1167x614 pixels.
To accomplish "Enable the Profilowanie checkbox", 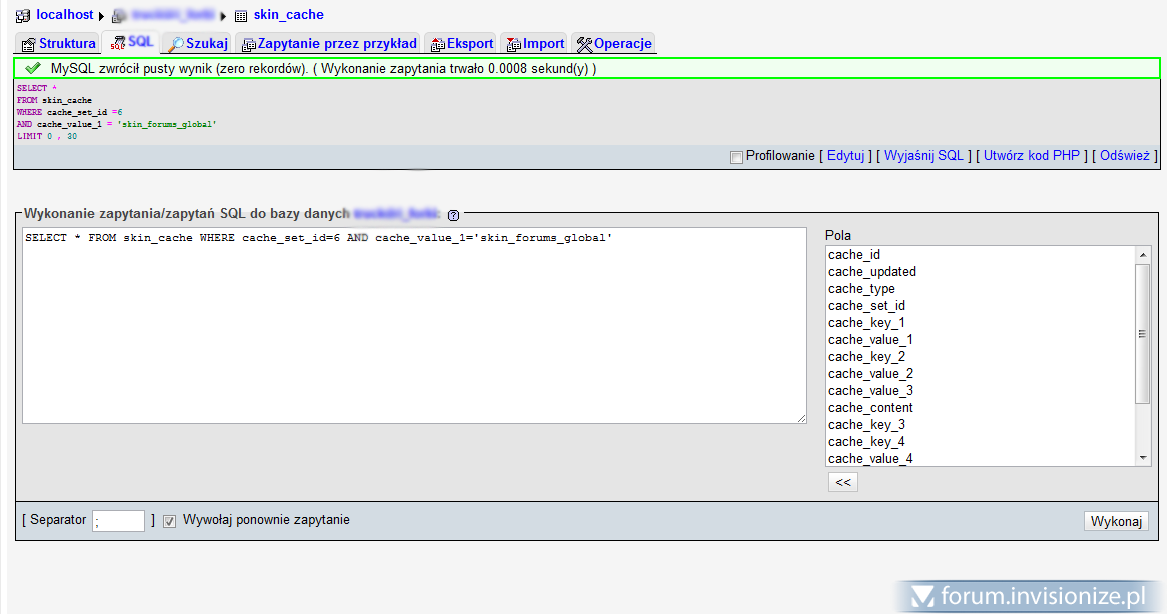I will pyautogui.click(x=737, y=157).
